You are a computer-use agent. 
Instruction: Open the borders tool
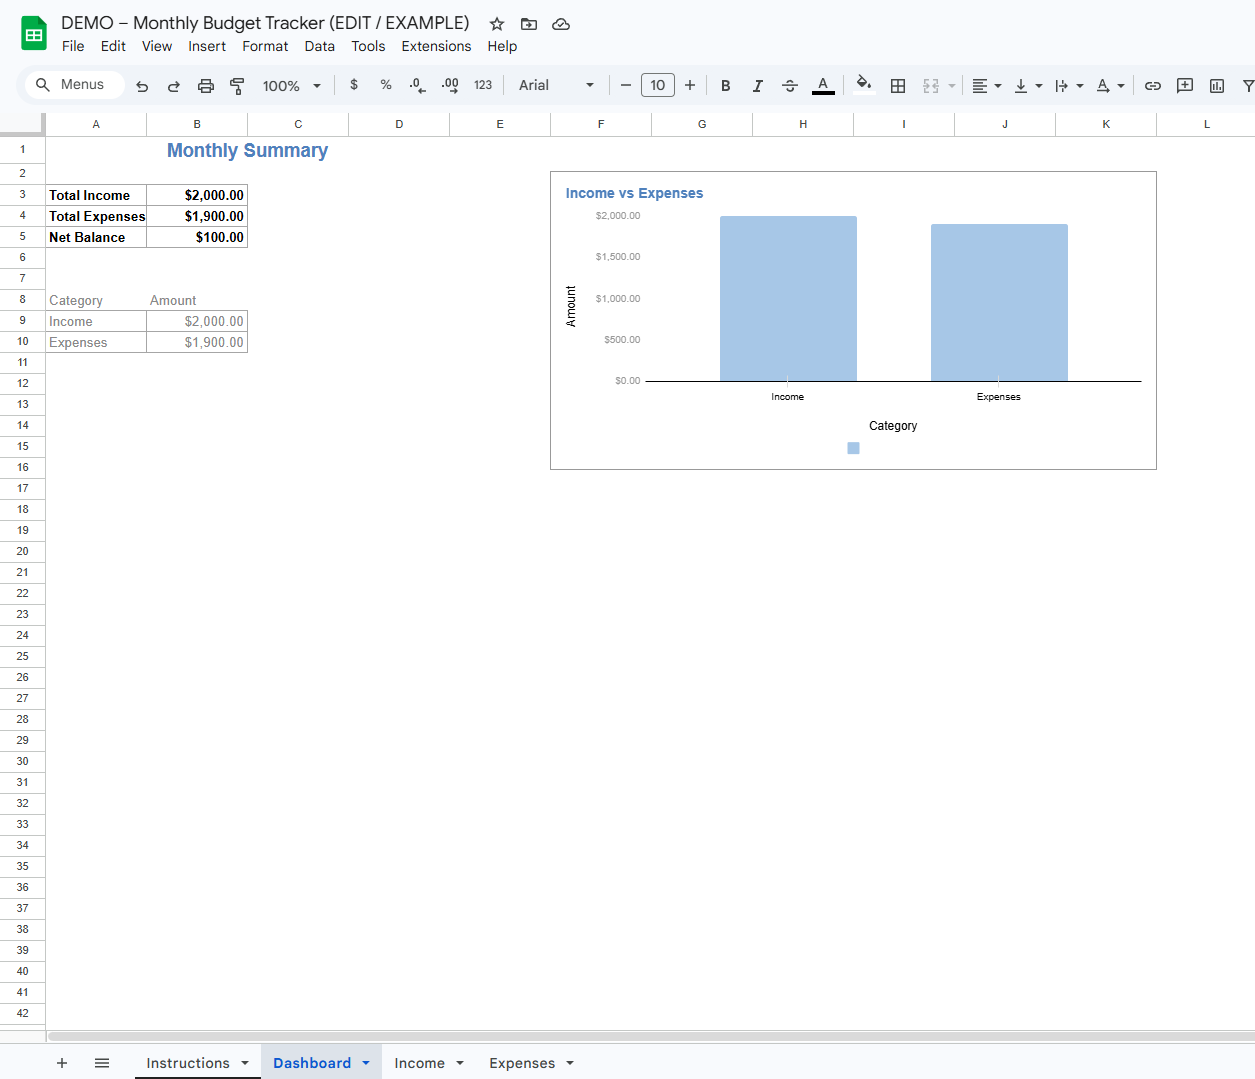tap(898, 86)
